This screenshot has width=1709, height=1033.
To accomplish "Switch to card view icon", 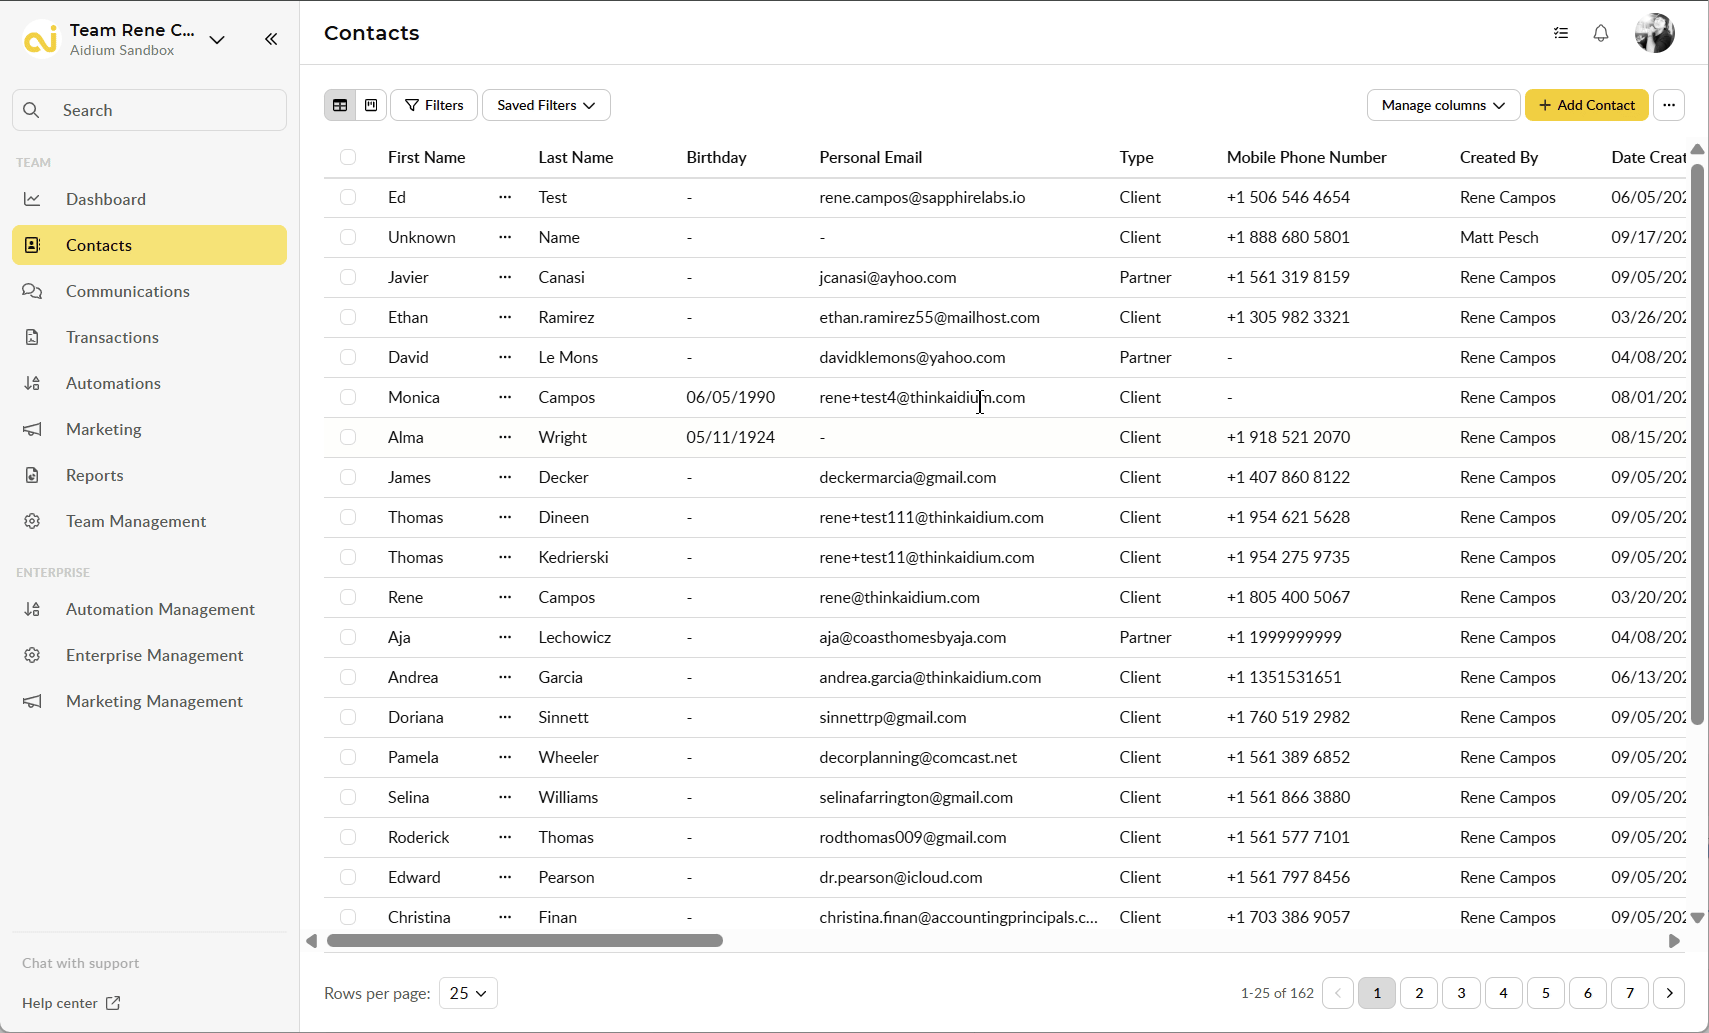I will (x=371, y=105).
